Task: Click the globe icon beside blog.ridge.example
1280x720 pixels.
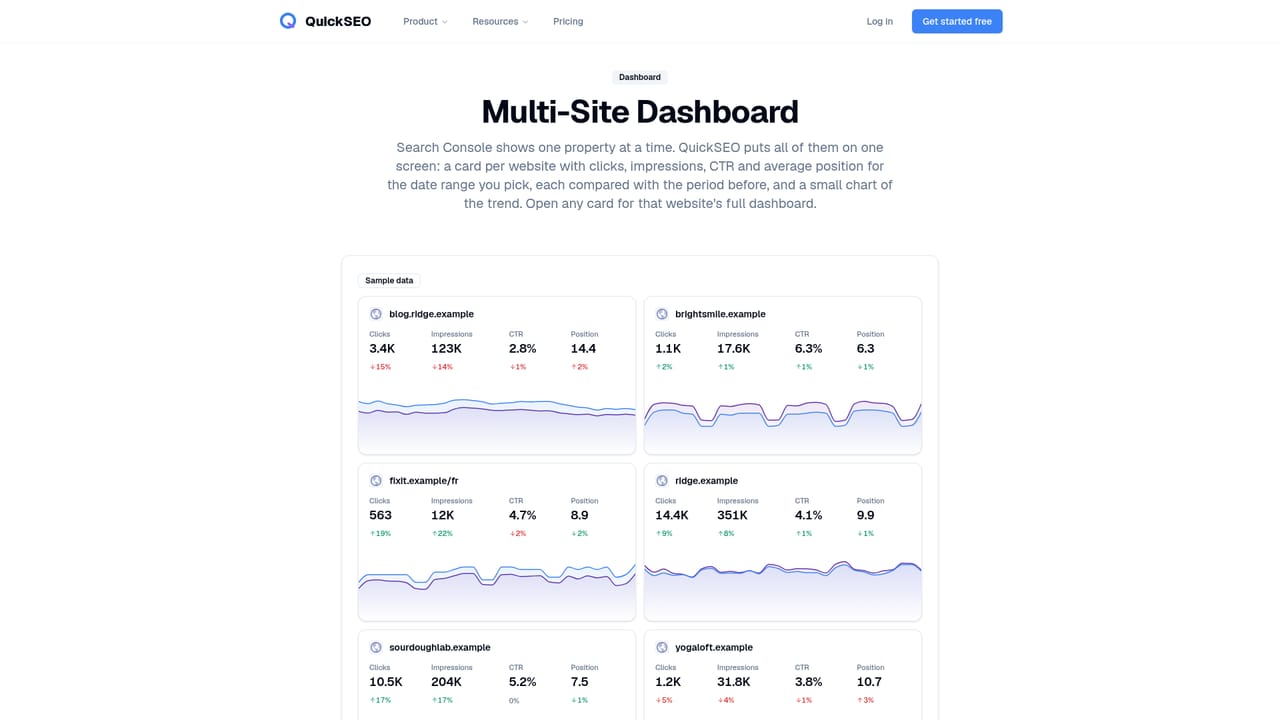Action: tap(376, 314)
